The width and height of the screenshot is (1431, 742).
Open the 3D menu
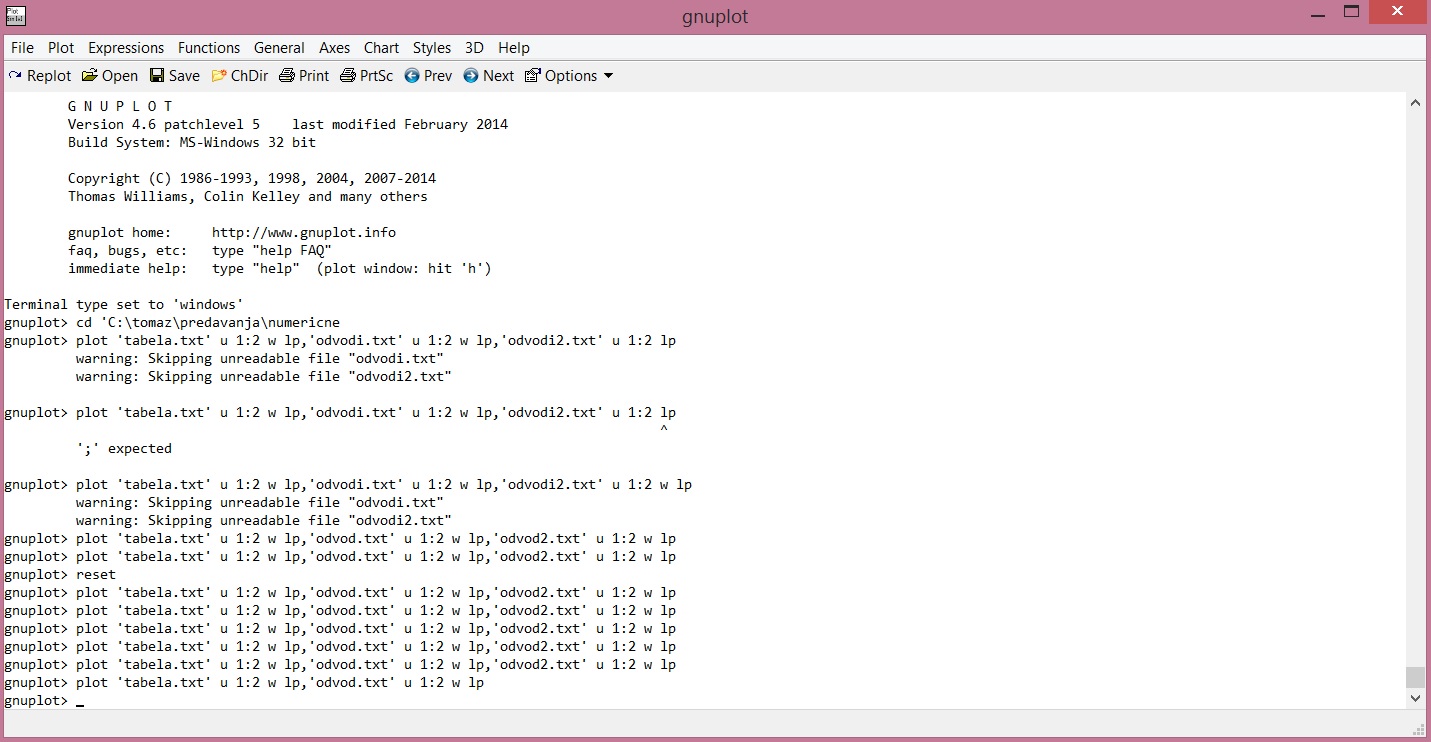coord(474,48)
